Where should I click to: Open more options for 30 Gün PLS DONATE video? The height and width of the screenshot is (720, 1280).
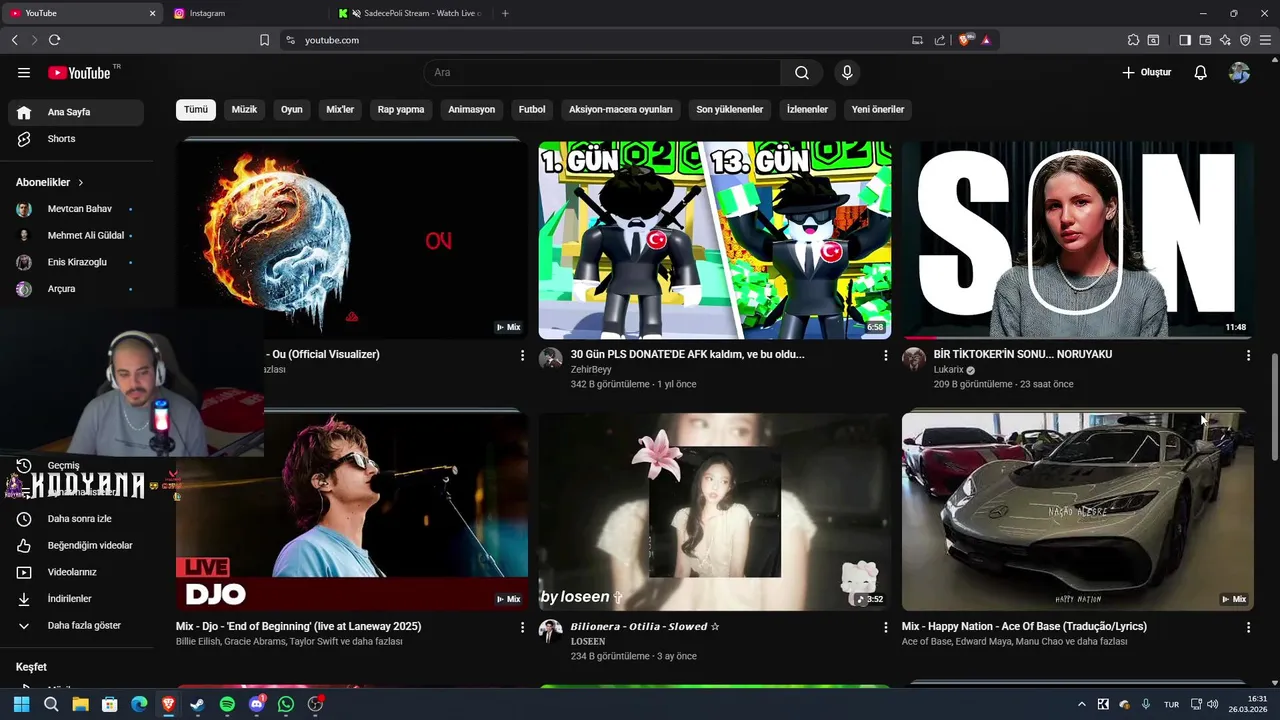coord(885,355)
